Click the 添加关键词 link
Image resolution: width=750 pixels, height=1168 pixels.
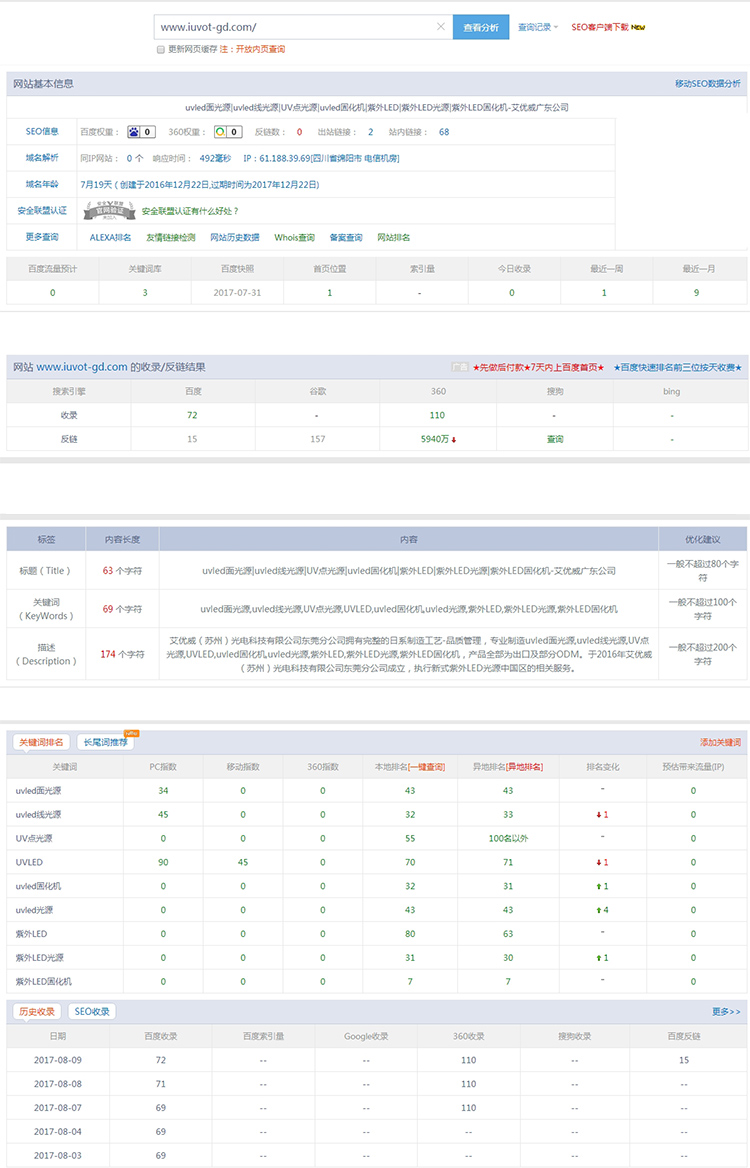pyautogui.click(x=720, y=743)
